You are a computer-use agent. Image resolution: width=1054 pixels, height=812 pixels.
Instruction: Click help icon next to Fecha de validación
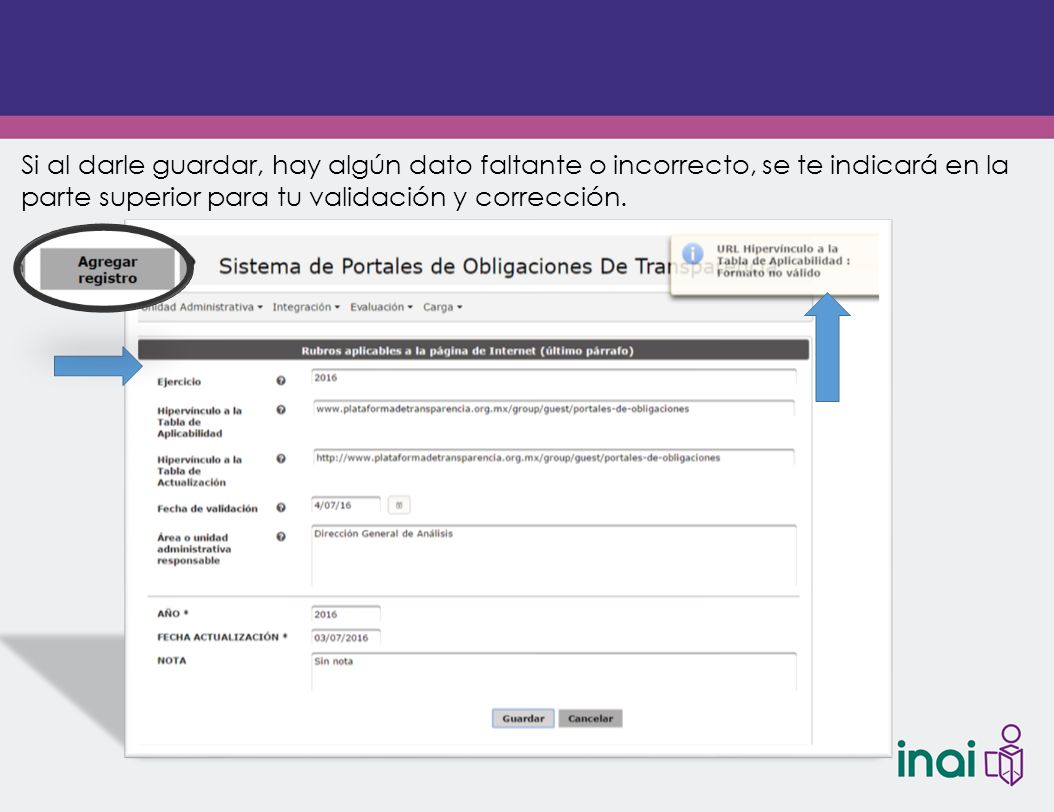[x=281, y=508]
